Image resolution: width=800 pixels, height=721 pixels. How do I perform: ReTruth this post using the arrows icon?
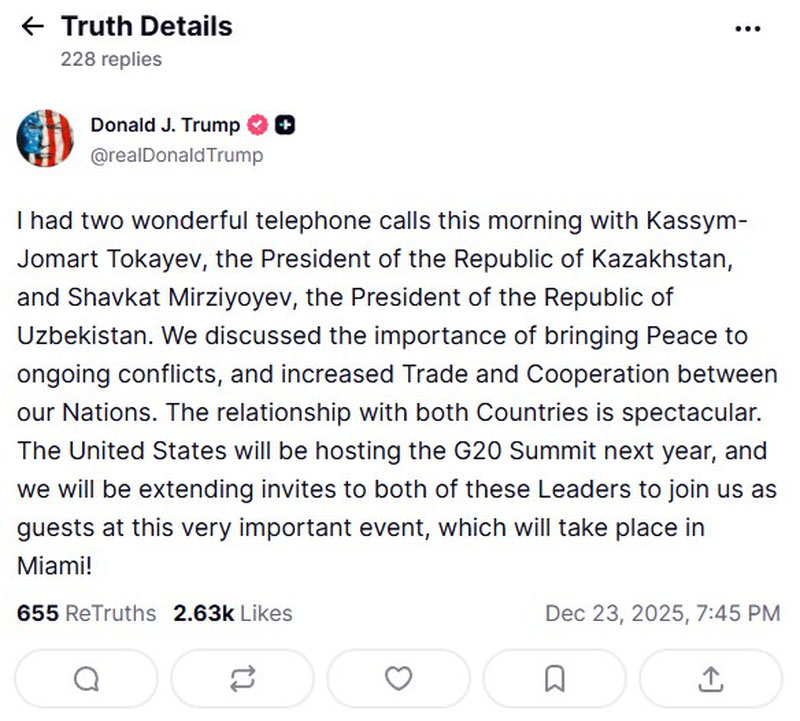click(242, 679)
